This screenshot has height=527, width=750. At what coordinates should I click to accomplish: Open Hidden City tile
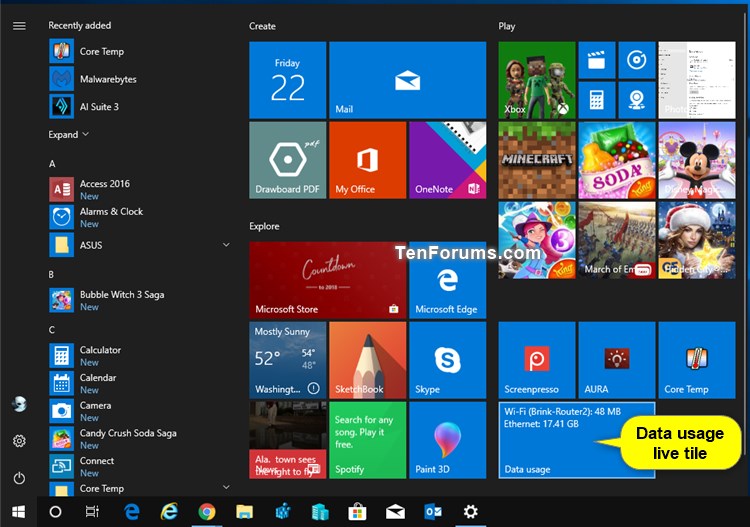(697, 240)
